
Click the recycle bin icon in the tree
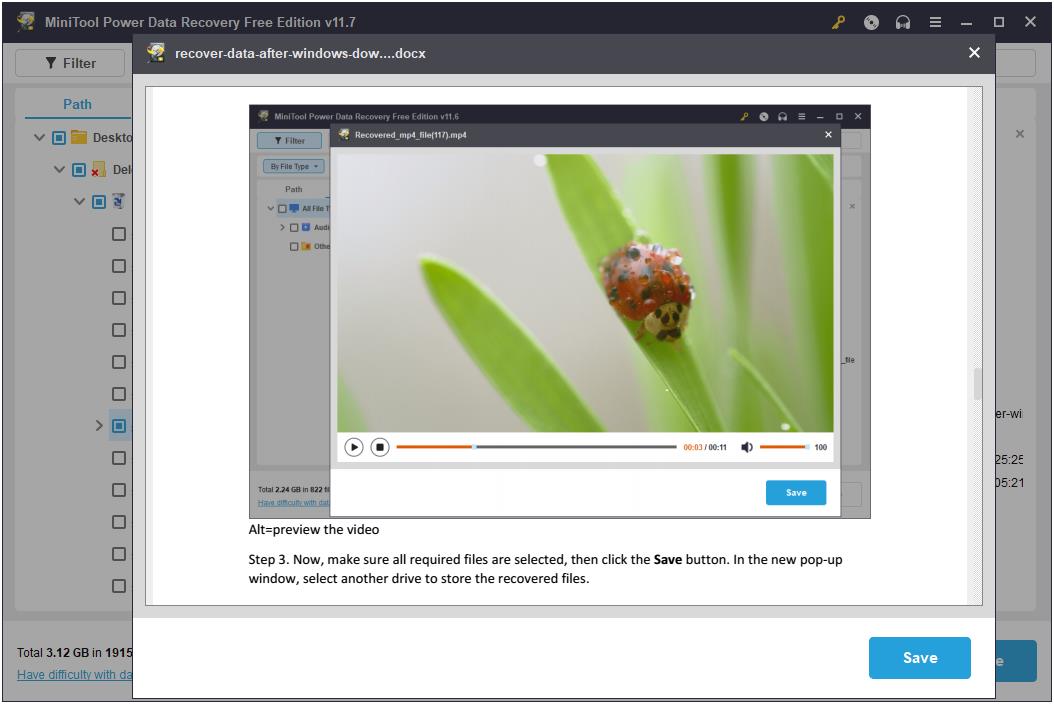point(118,201)
